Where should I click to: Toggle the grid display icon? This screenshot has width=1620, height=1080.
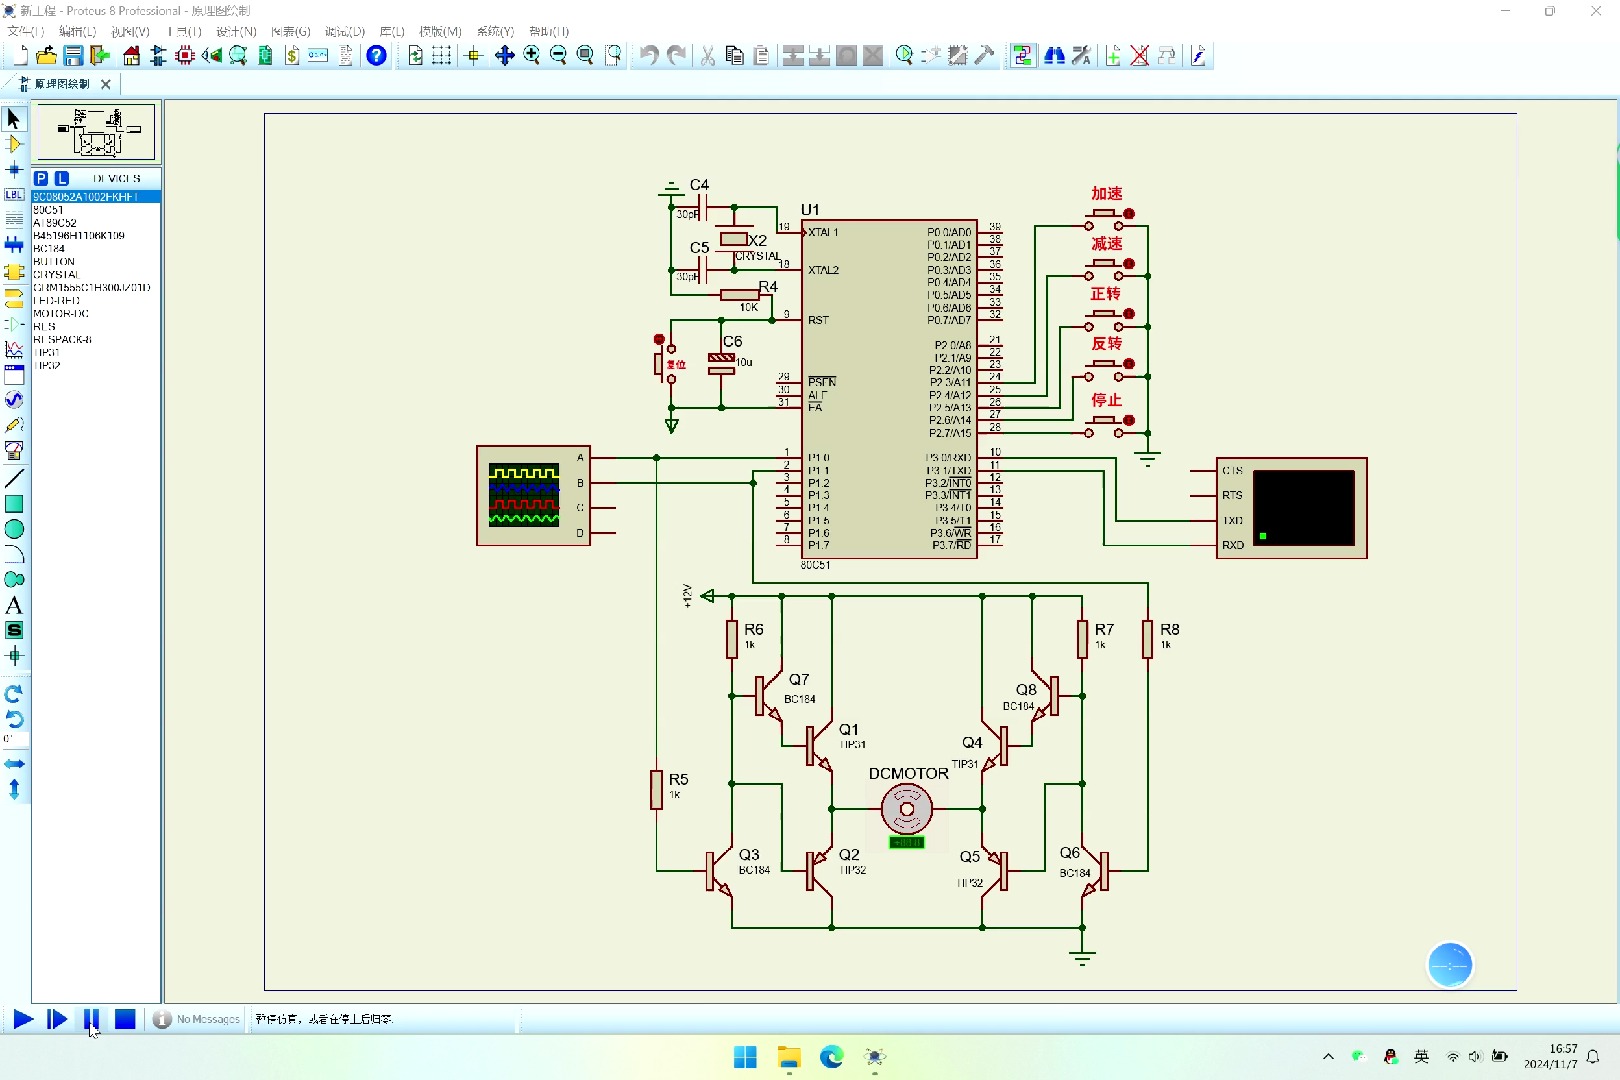pyautogui.click(x=441, y=56)
